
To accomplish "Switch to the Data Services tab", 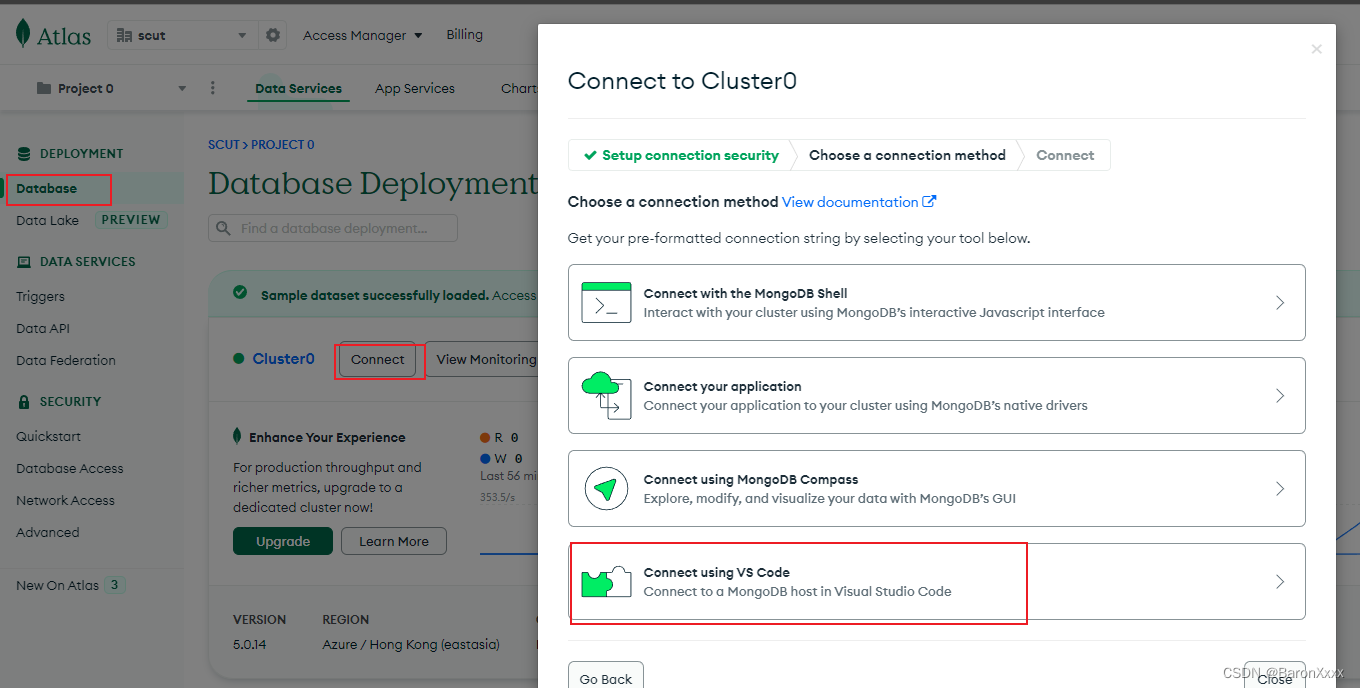I will click(x=298, y=88).
